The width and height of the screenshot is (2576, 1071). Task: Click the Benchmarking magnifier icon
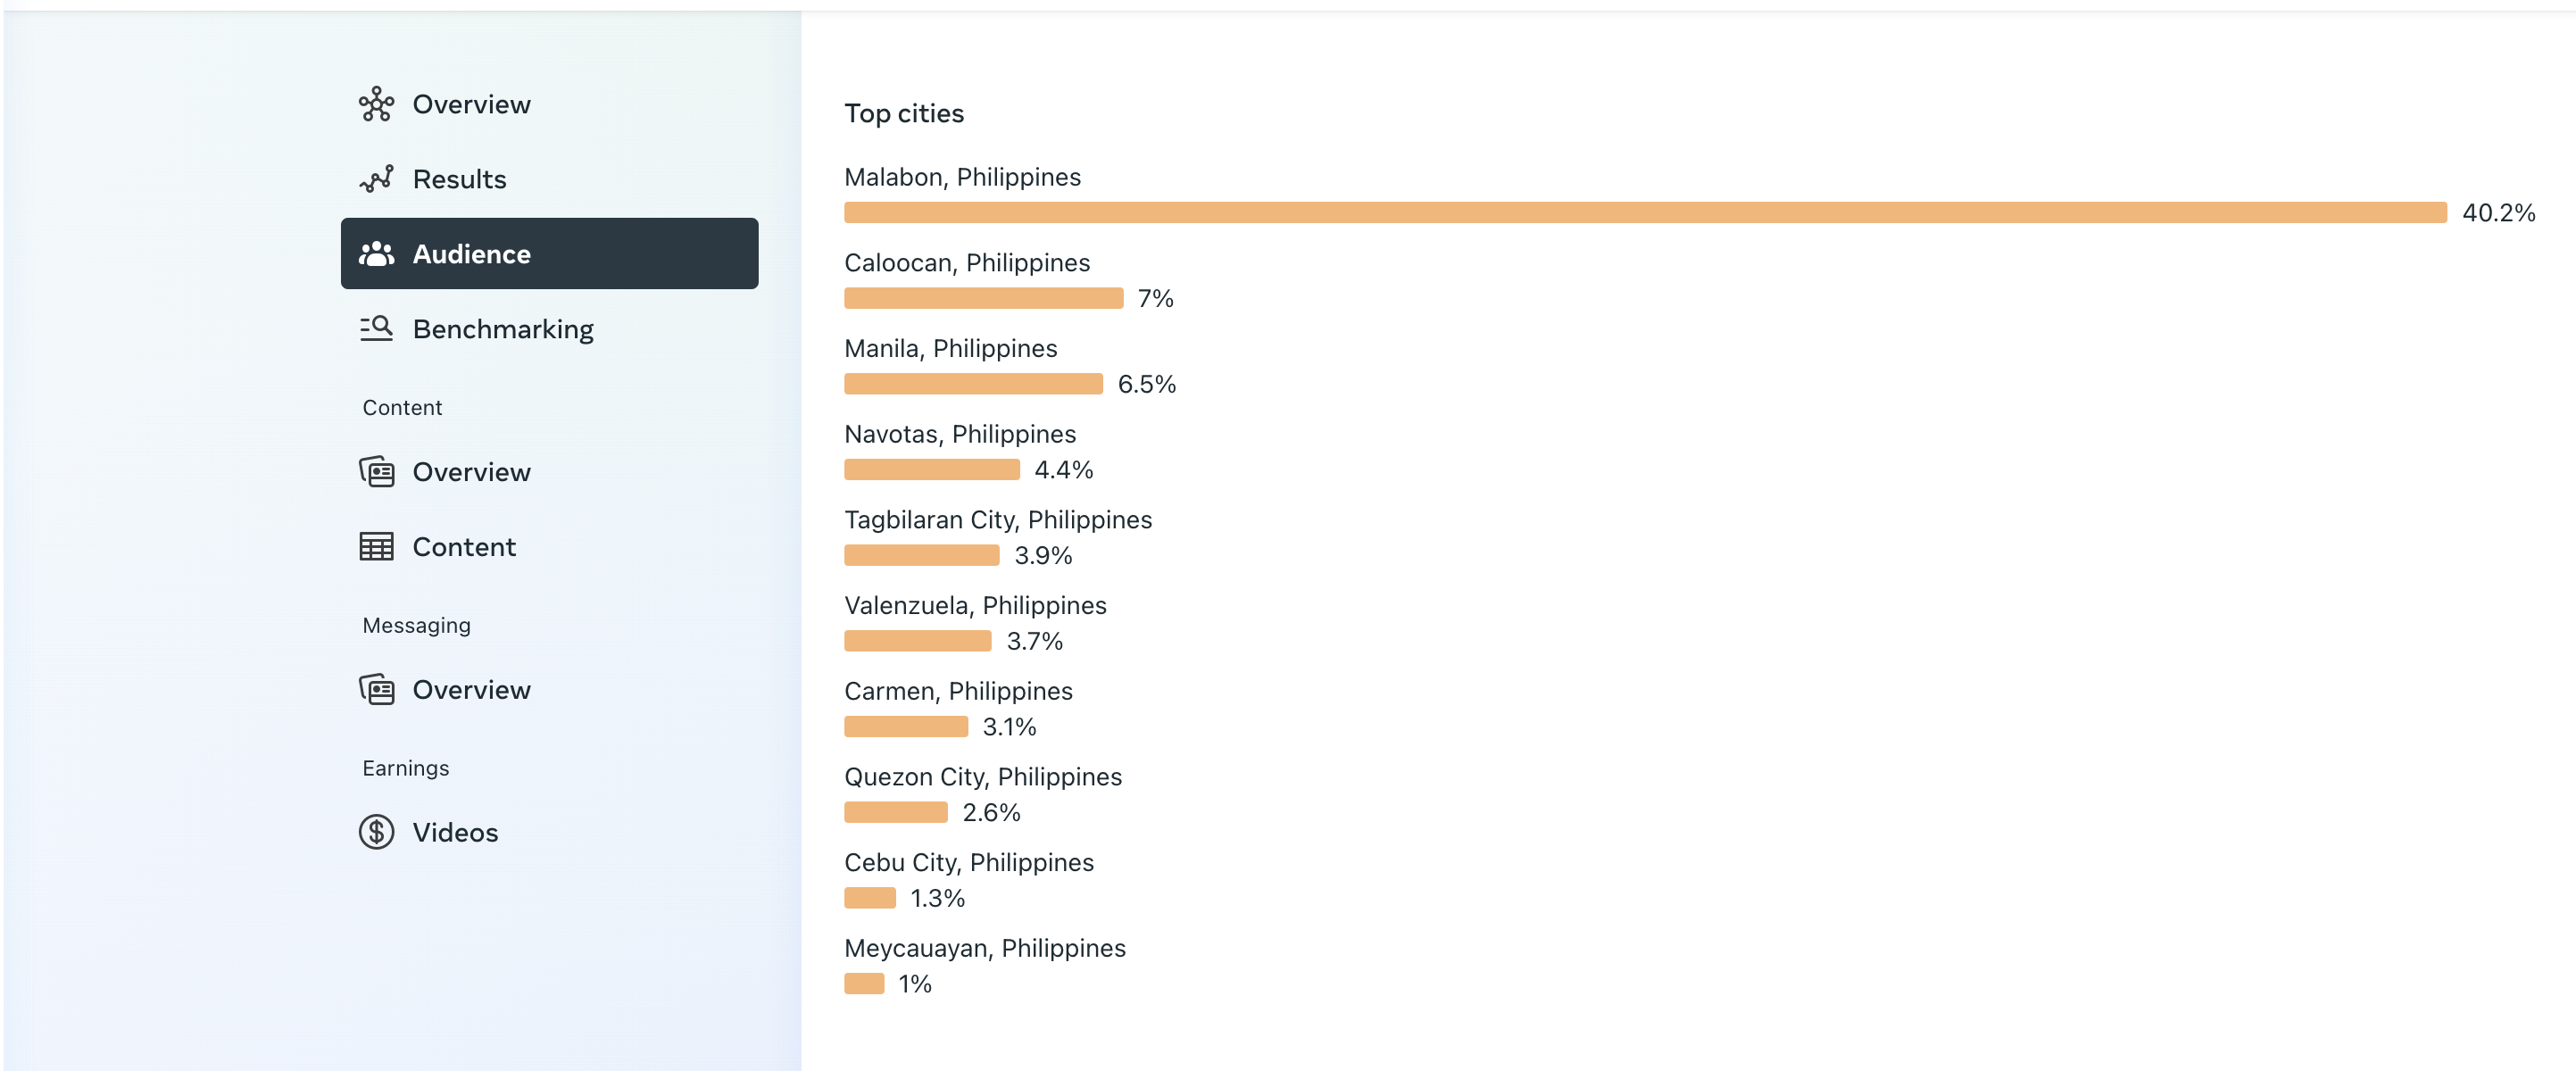point(376,329)
